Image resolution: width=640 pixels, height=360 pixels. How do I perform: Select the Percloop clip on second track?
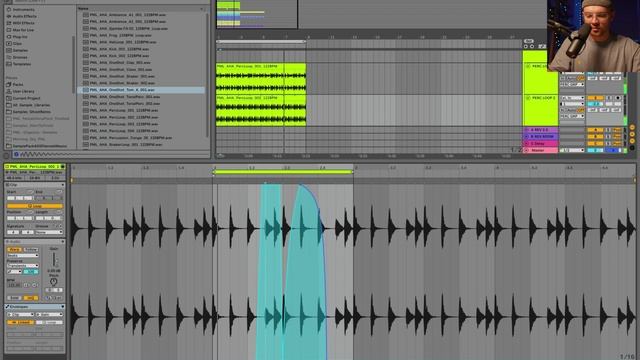pyautogui.click(x=261, y=110)
